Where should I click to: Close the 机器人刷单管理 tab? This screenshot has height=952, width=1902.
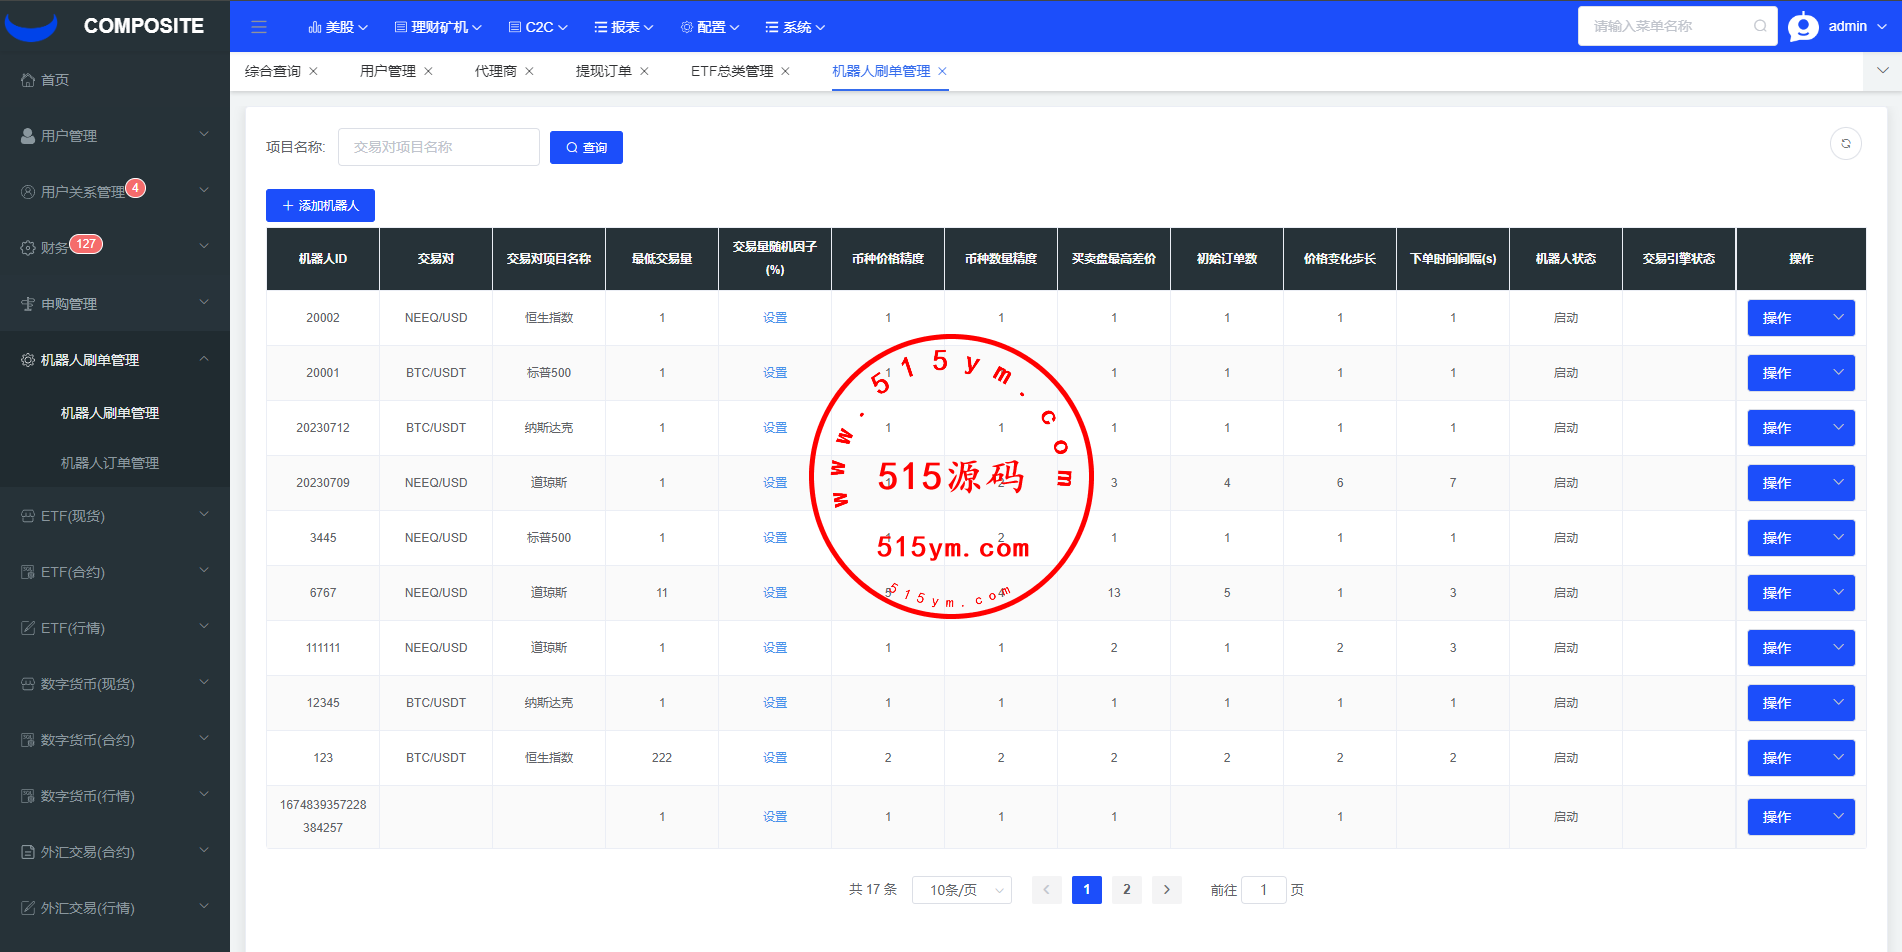942,71
